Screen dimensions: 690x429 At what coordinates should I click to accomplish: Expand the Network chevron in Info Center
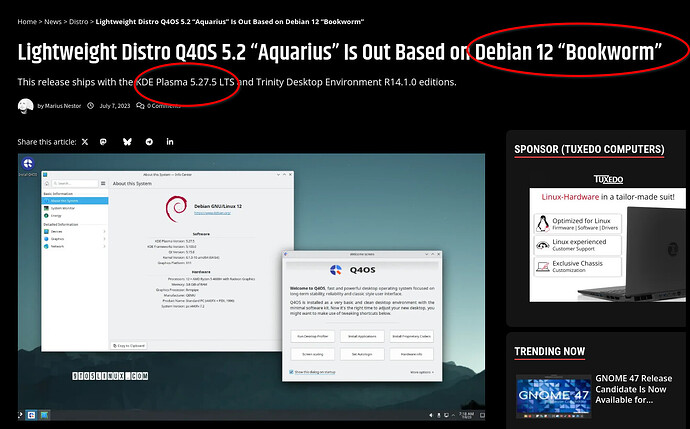tap(104, 246)
